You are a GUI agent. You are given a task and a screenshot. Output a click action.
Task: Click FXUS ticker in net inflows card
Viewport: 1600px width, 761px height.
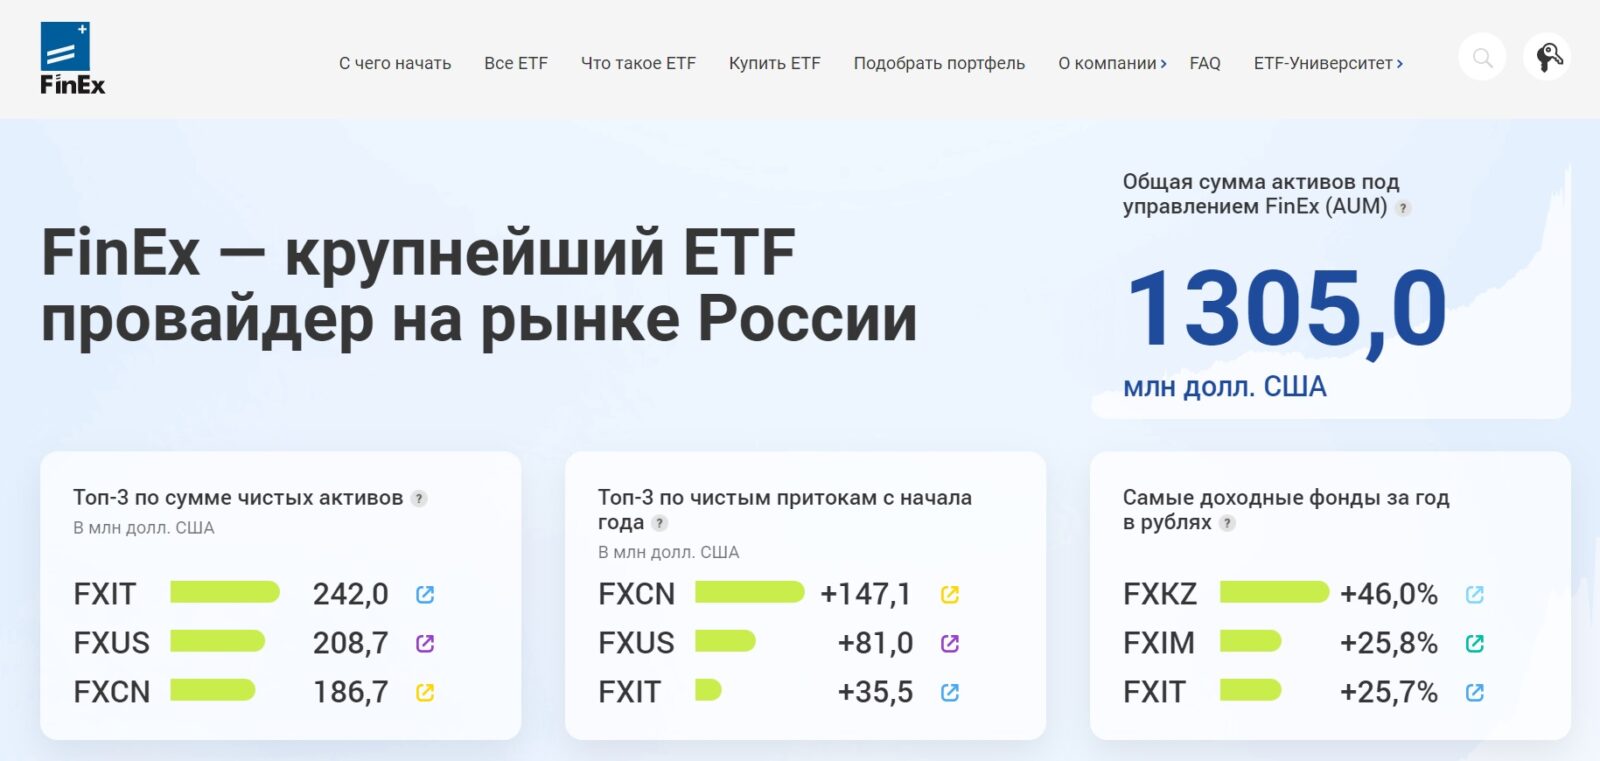(636, 643)
